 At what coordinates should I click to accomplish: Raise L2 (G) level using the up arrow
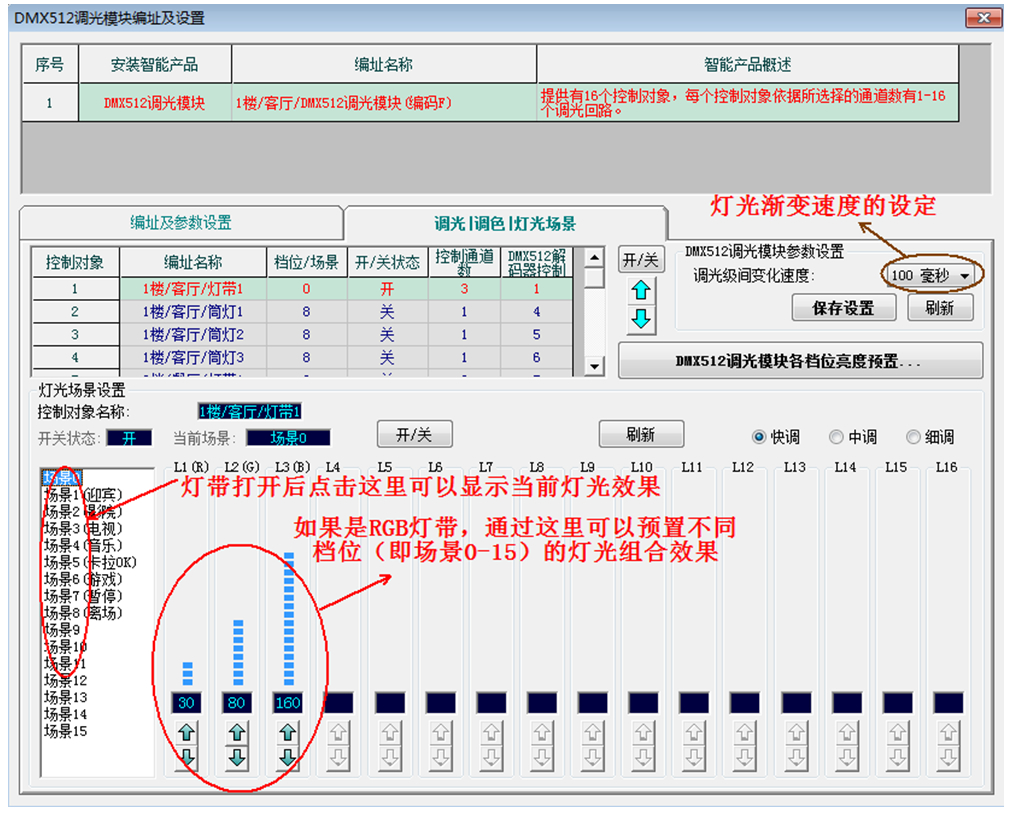tap(237, 733)
